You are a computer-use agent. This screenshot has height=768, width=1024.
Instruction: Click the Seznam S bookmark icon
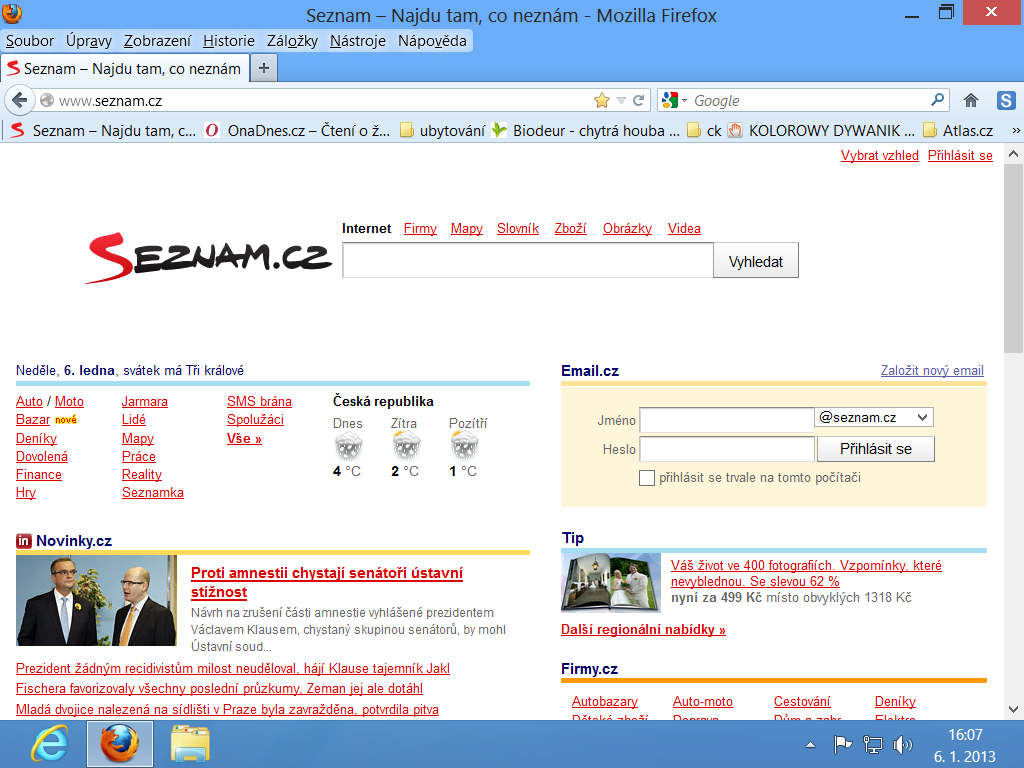(18, 131)
